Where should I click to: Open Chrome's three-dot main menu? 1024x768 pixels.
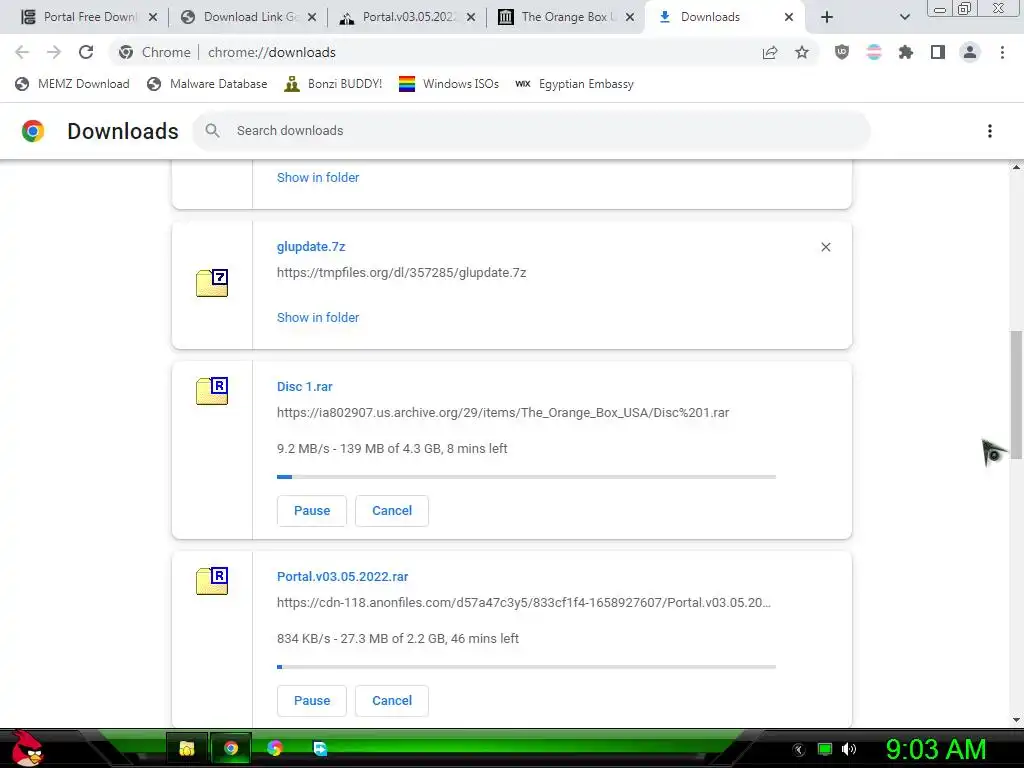[x=1002, y=52]
